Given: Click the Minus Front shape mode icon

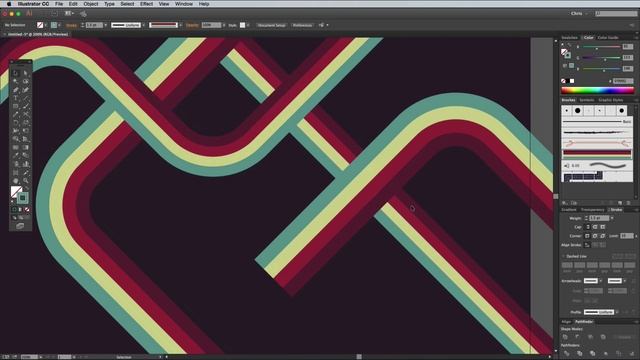Looking at the screenshot, I should [x=577, y=337].
